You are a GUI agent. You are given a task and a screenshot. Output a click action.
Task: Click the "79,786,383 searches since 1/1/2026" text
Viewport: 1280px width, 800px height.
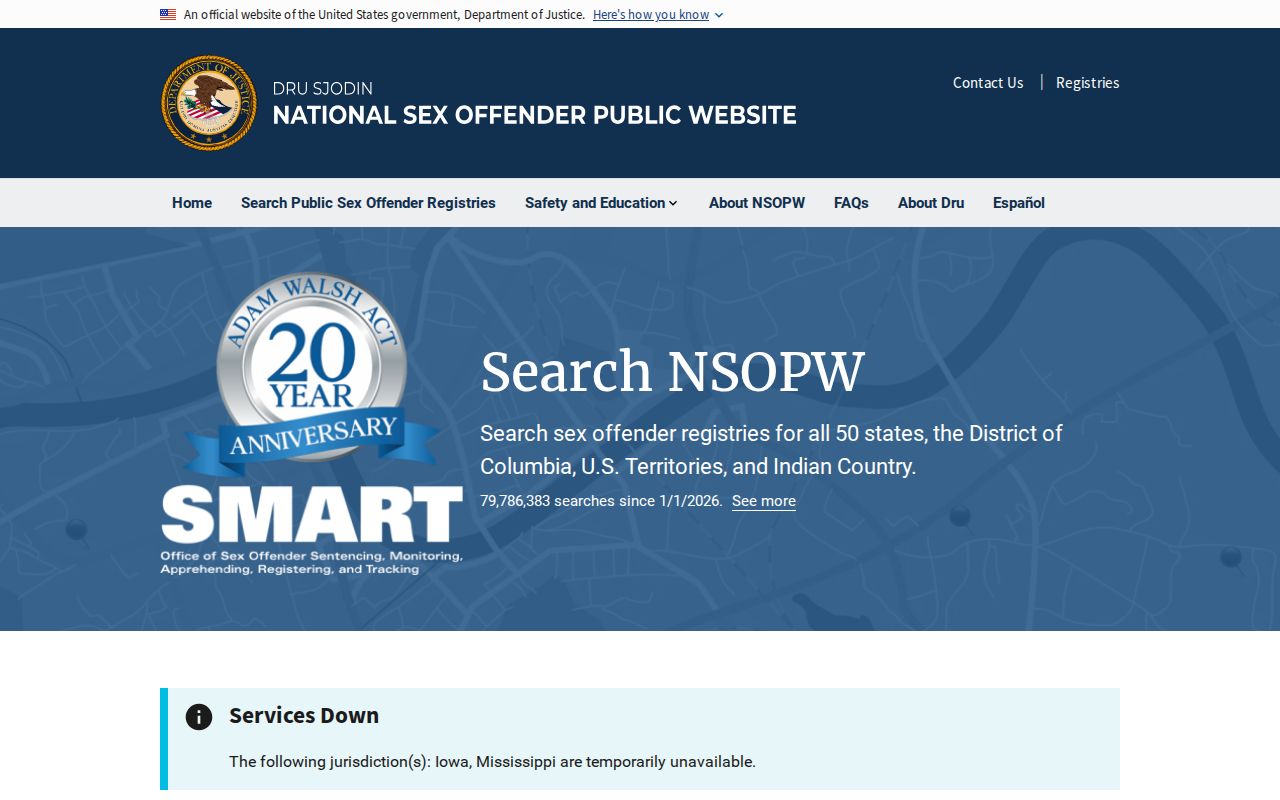pos(601,501)
